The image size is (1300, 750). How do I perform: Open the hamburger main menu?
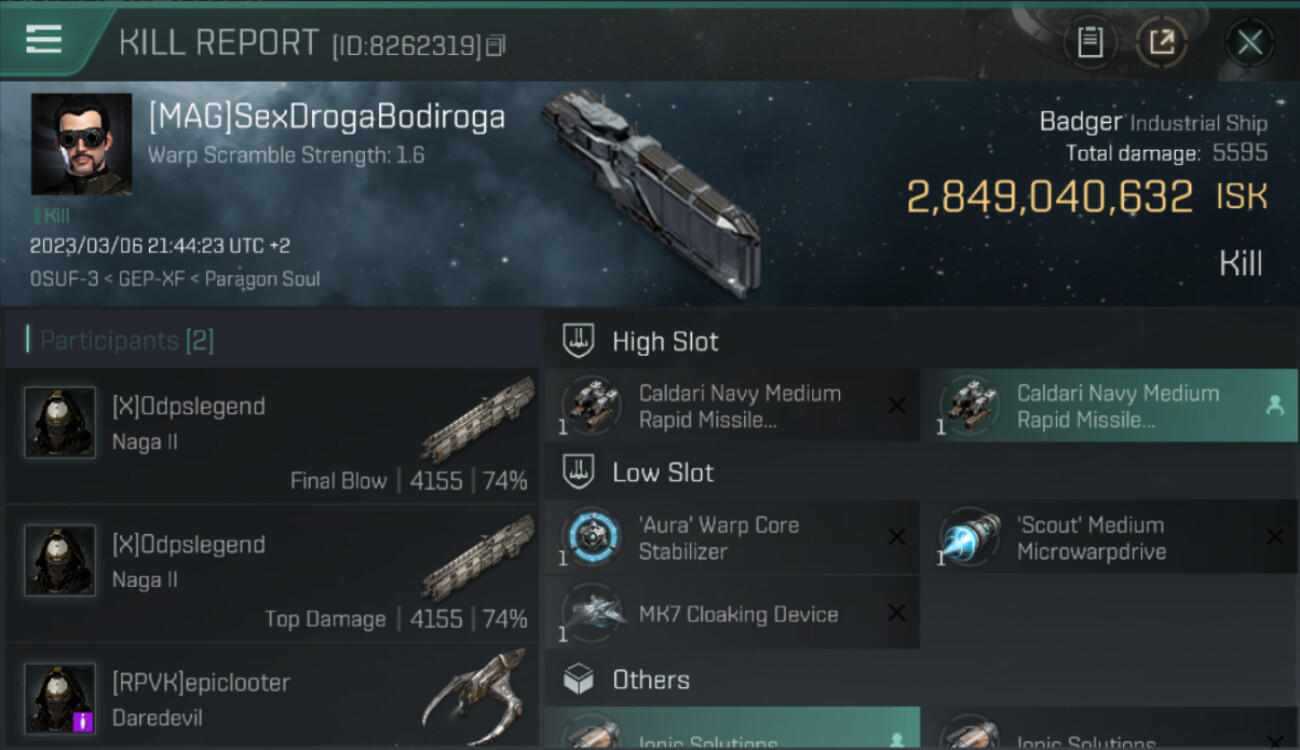pos(44,40)
